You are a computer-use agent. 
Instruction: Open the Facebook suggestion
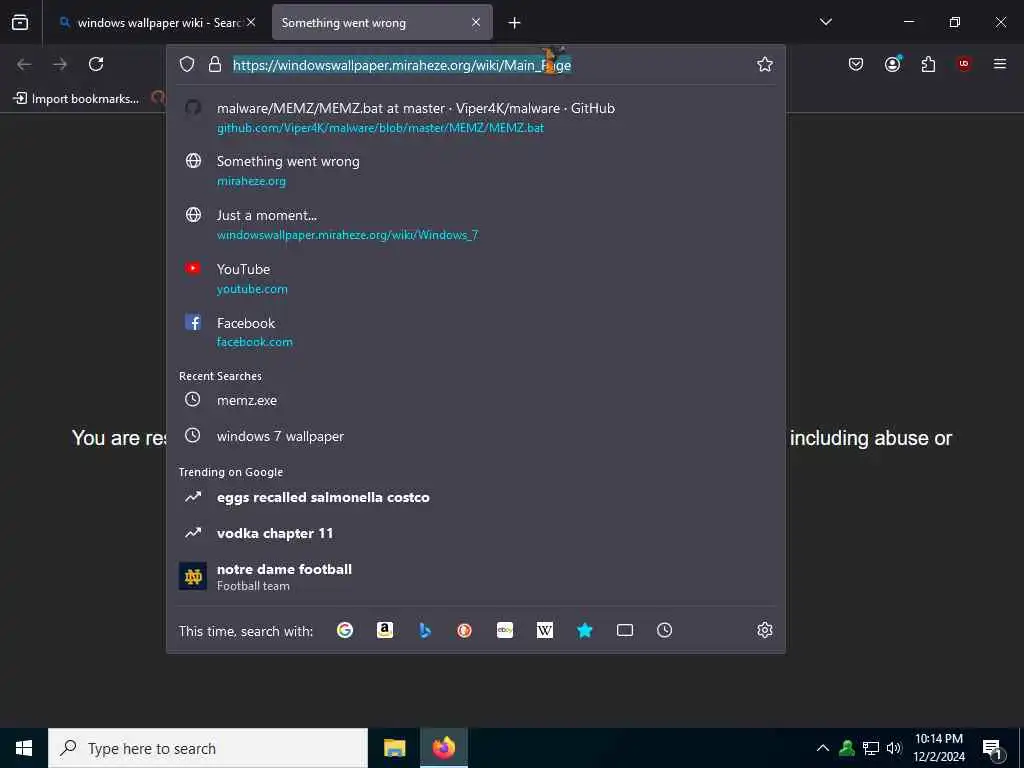click(475, 332)
